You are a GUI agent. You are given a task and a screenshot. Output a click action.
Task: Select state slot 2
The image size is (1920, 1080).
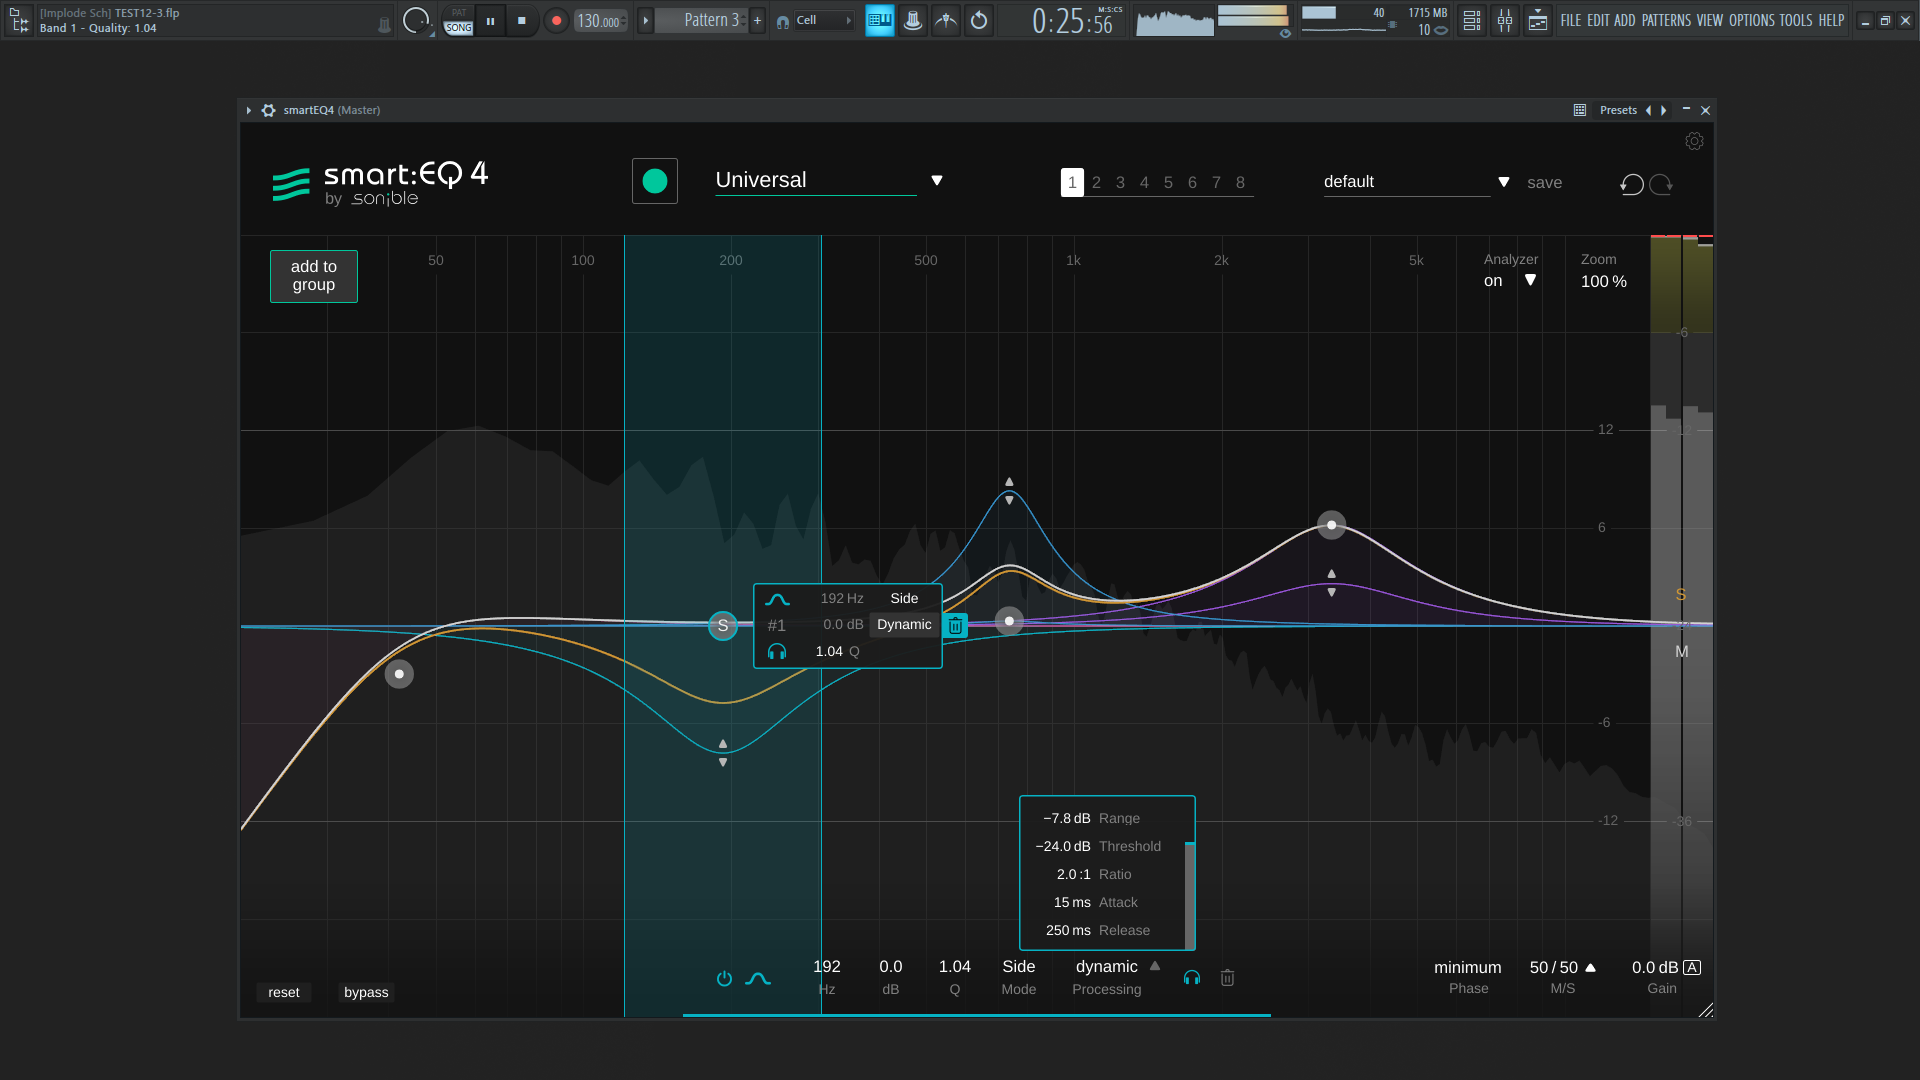pyautogui.click(x=1096, y=182)
